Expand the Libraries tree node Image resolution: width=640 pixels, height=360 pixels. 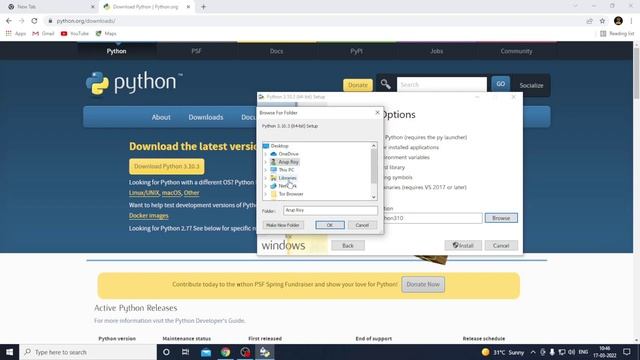[266, 178]
